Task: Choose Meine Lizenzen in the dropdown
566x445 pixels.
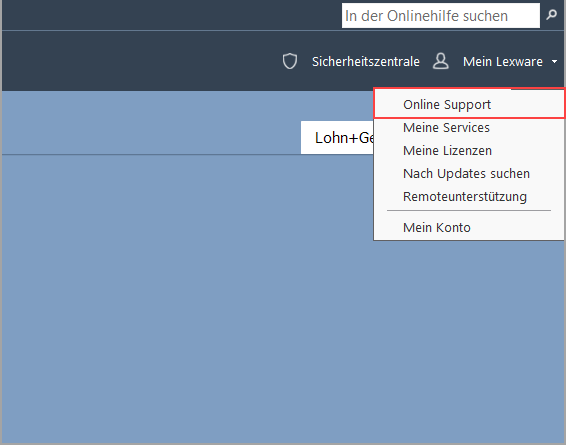Action: coord(469,150)
